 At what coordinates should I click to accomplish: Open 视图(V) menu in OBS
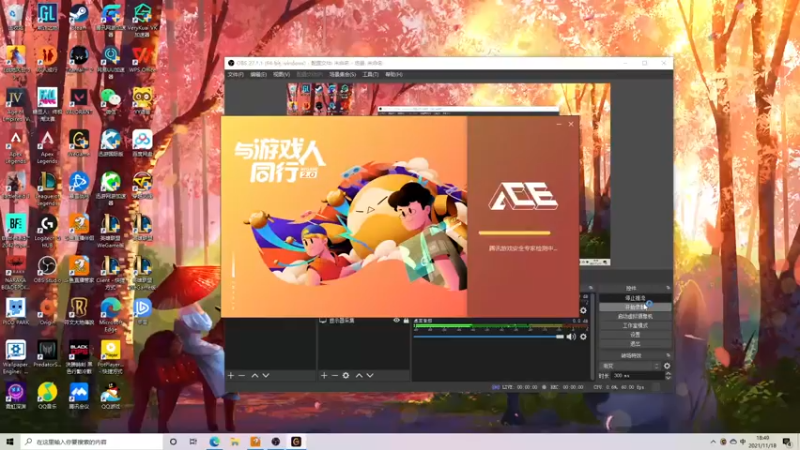pos(281,74)
